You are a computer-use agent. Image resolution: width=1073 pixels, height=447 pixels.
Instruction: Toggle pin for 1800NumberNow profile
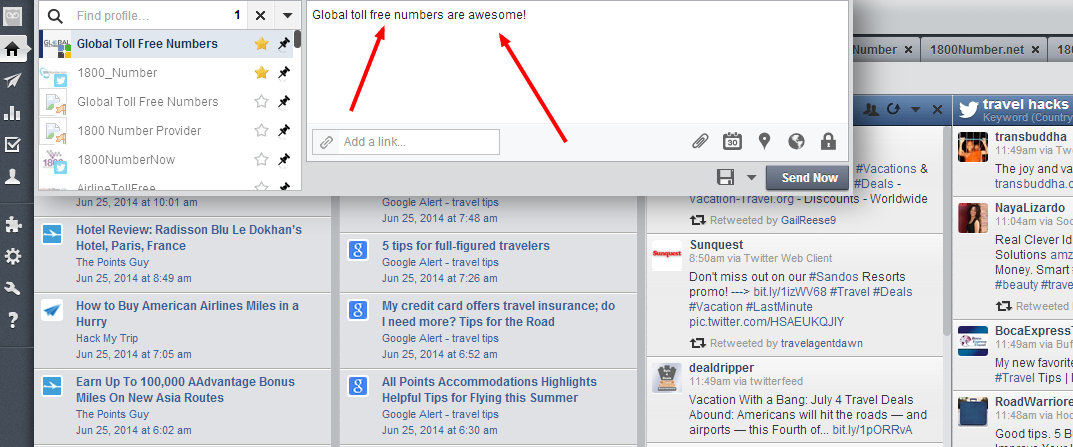(x=284, y=159)
